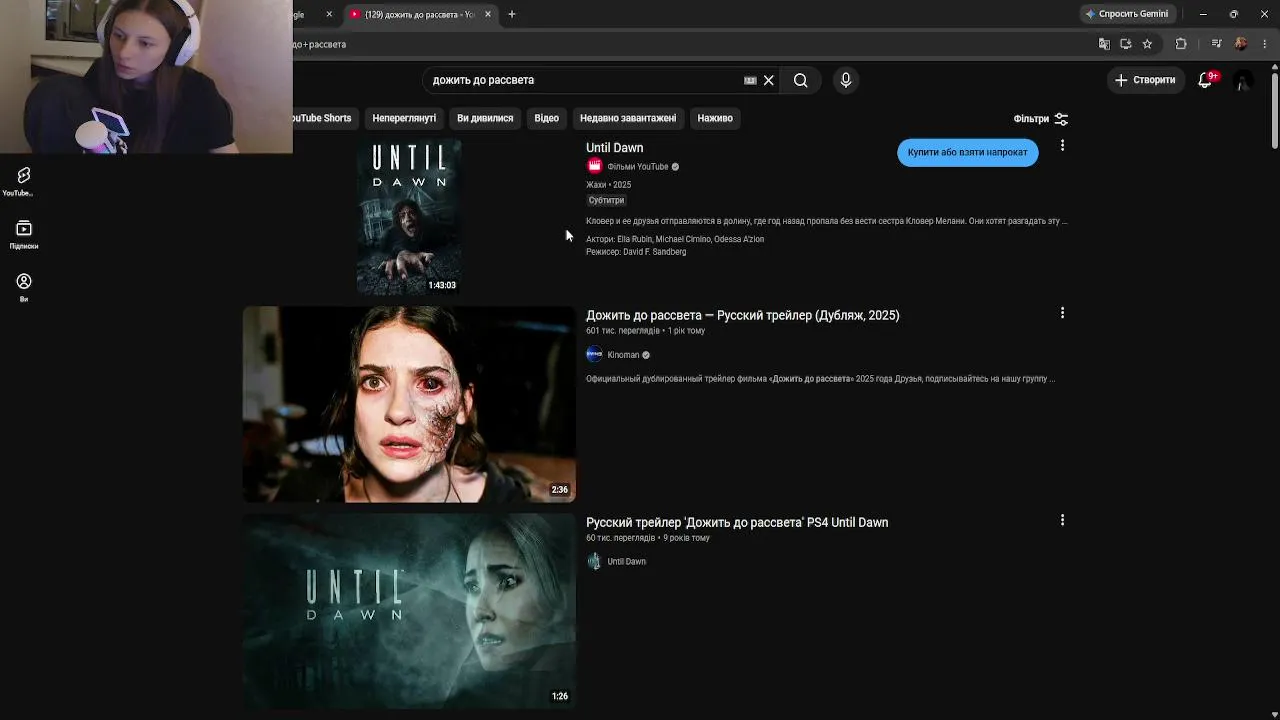Viewport: 1280px width, 720px height.
Task: Click the 'Жахи • 2025' genre text
Action: coord(608,185)
